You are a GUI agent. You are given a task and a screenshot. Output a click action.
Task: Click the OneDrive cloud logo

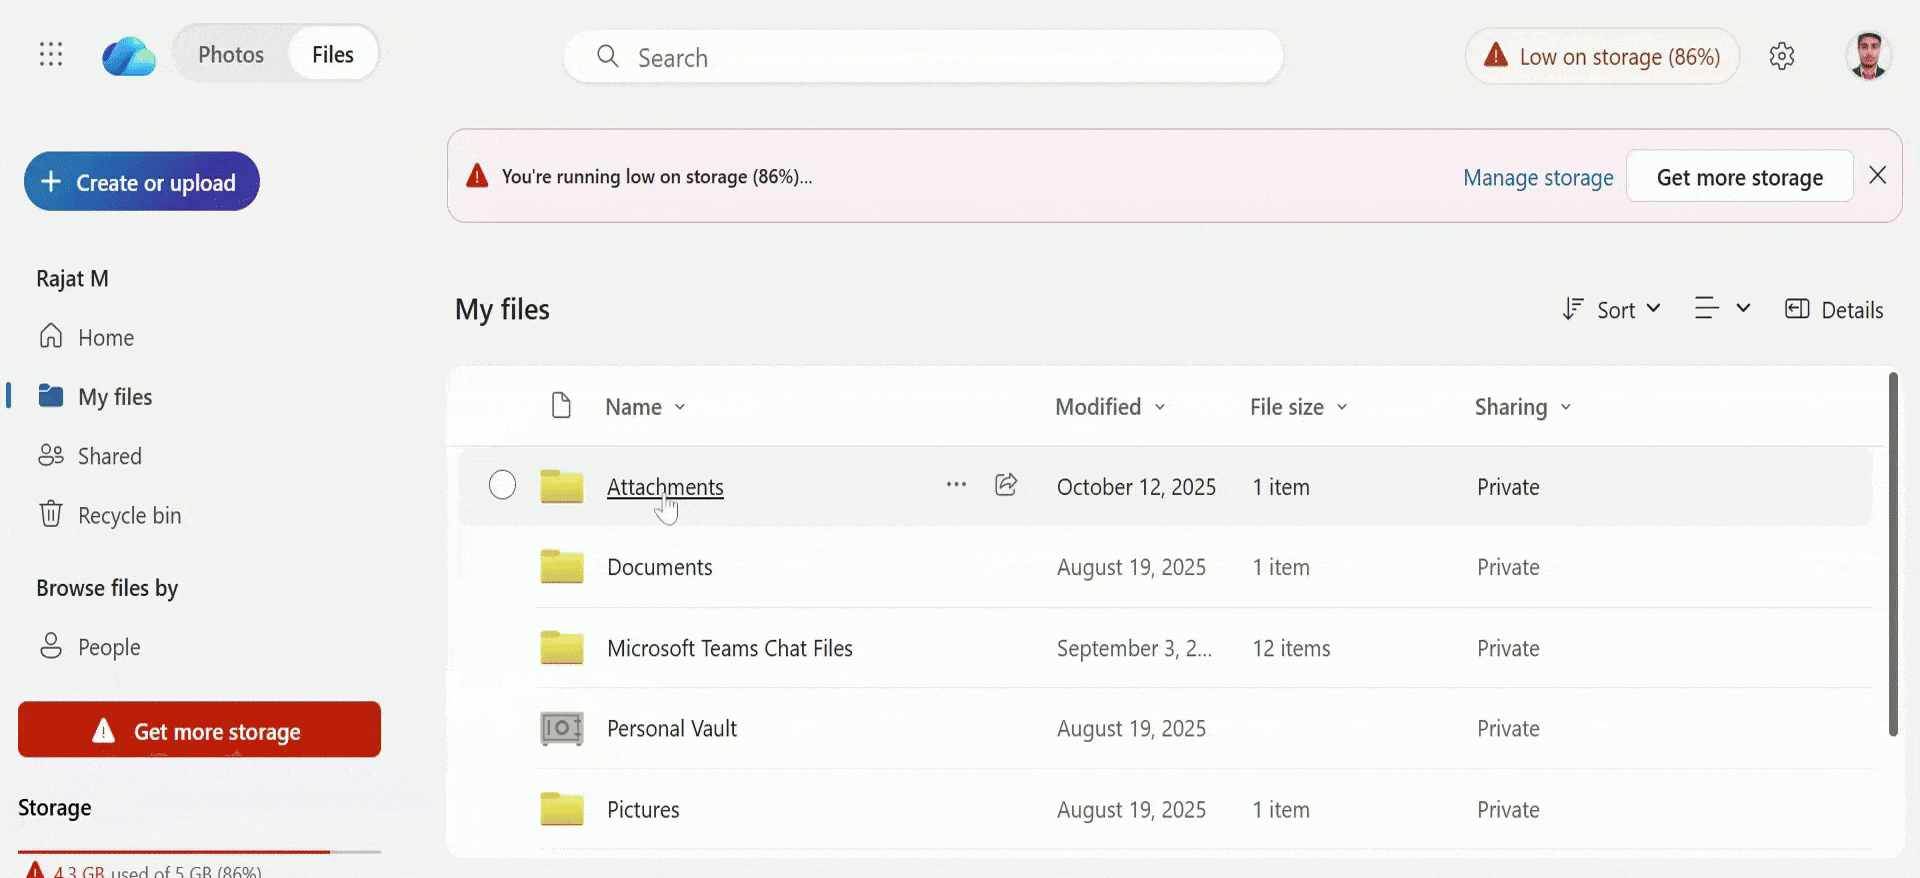click(x=129, y=56)
